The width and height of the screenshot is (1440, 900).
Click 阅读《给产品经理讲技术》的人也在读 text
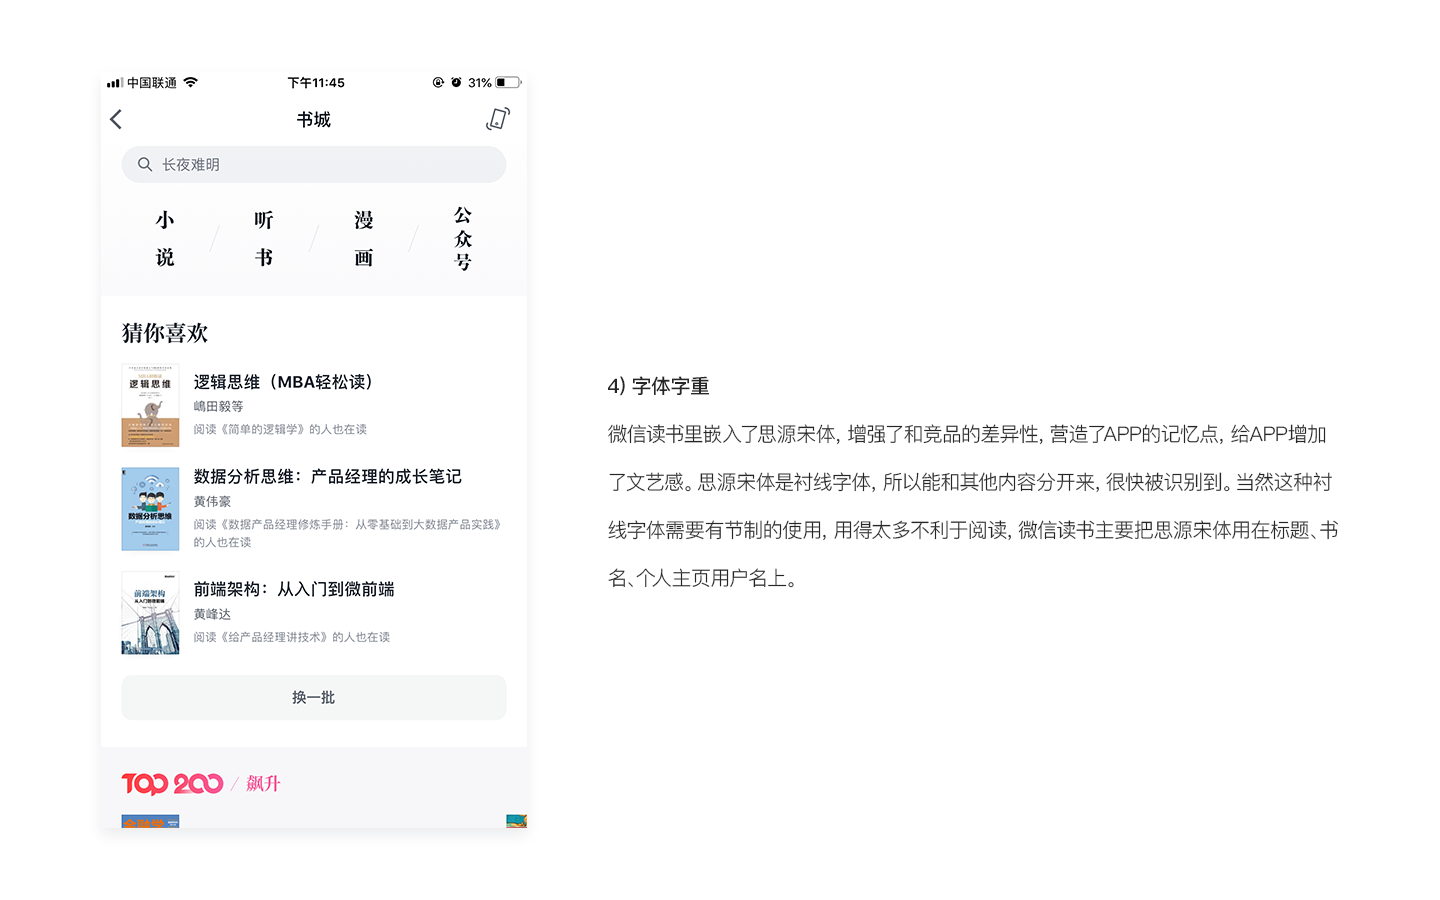(292, 637)
